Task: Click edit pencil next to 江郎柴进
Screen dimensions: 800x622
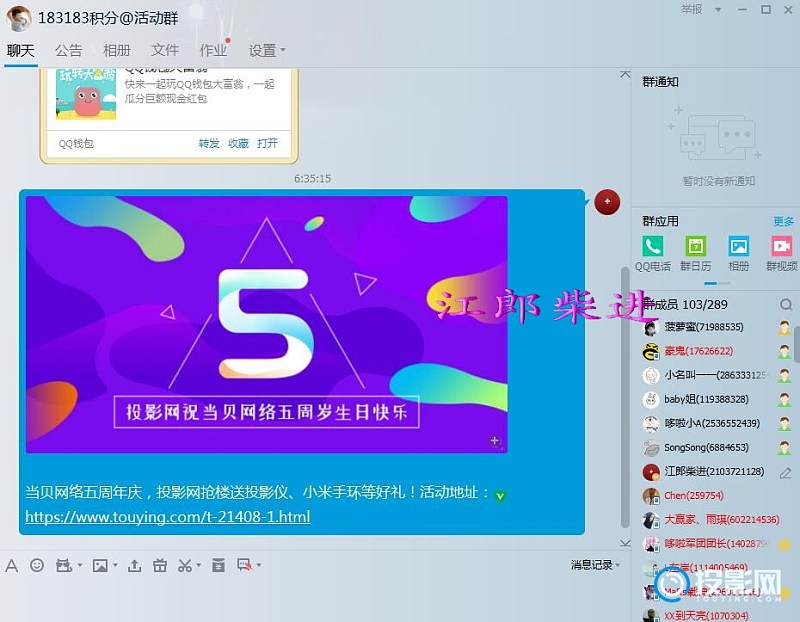Action: (x=785, y=472)
